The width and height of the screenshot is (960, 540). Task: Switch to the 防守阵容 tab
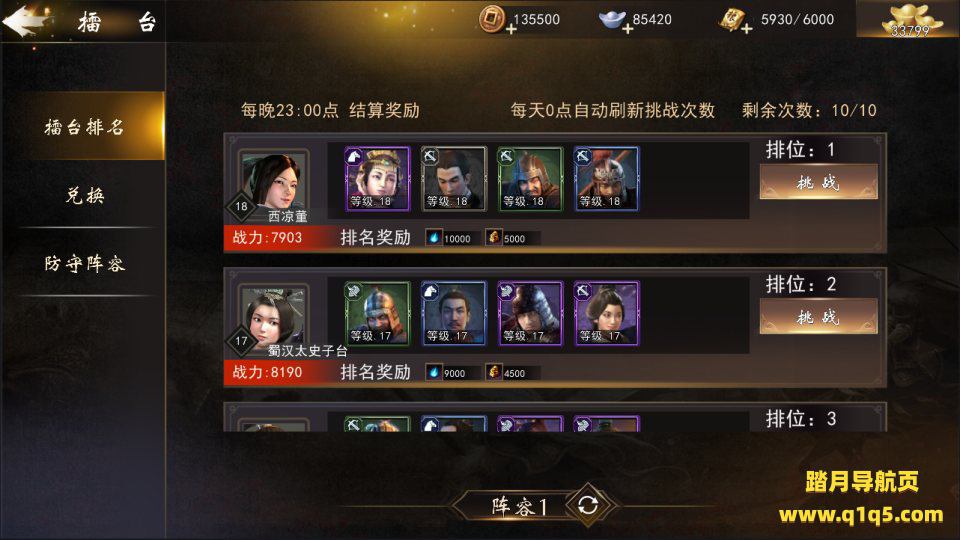click(x=83, y=264)
